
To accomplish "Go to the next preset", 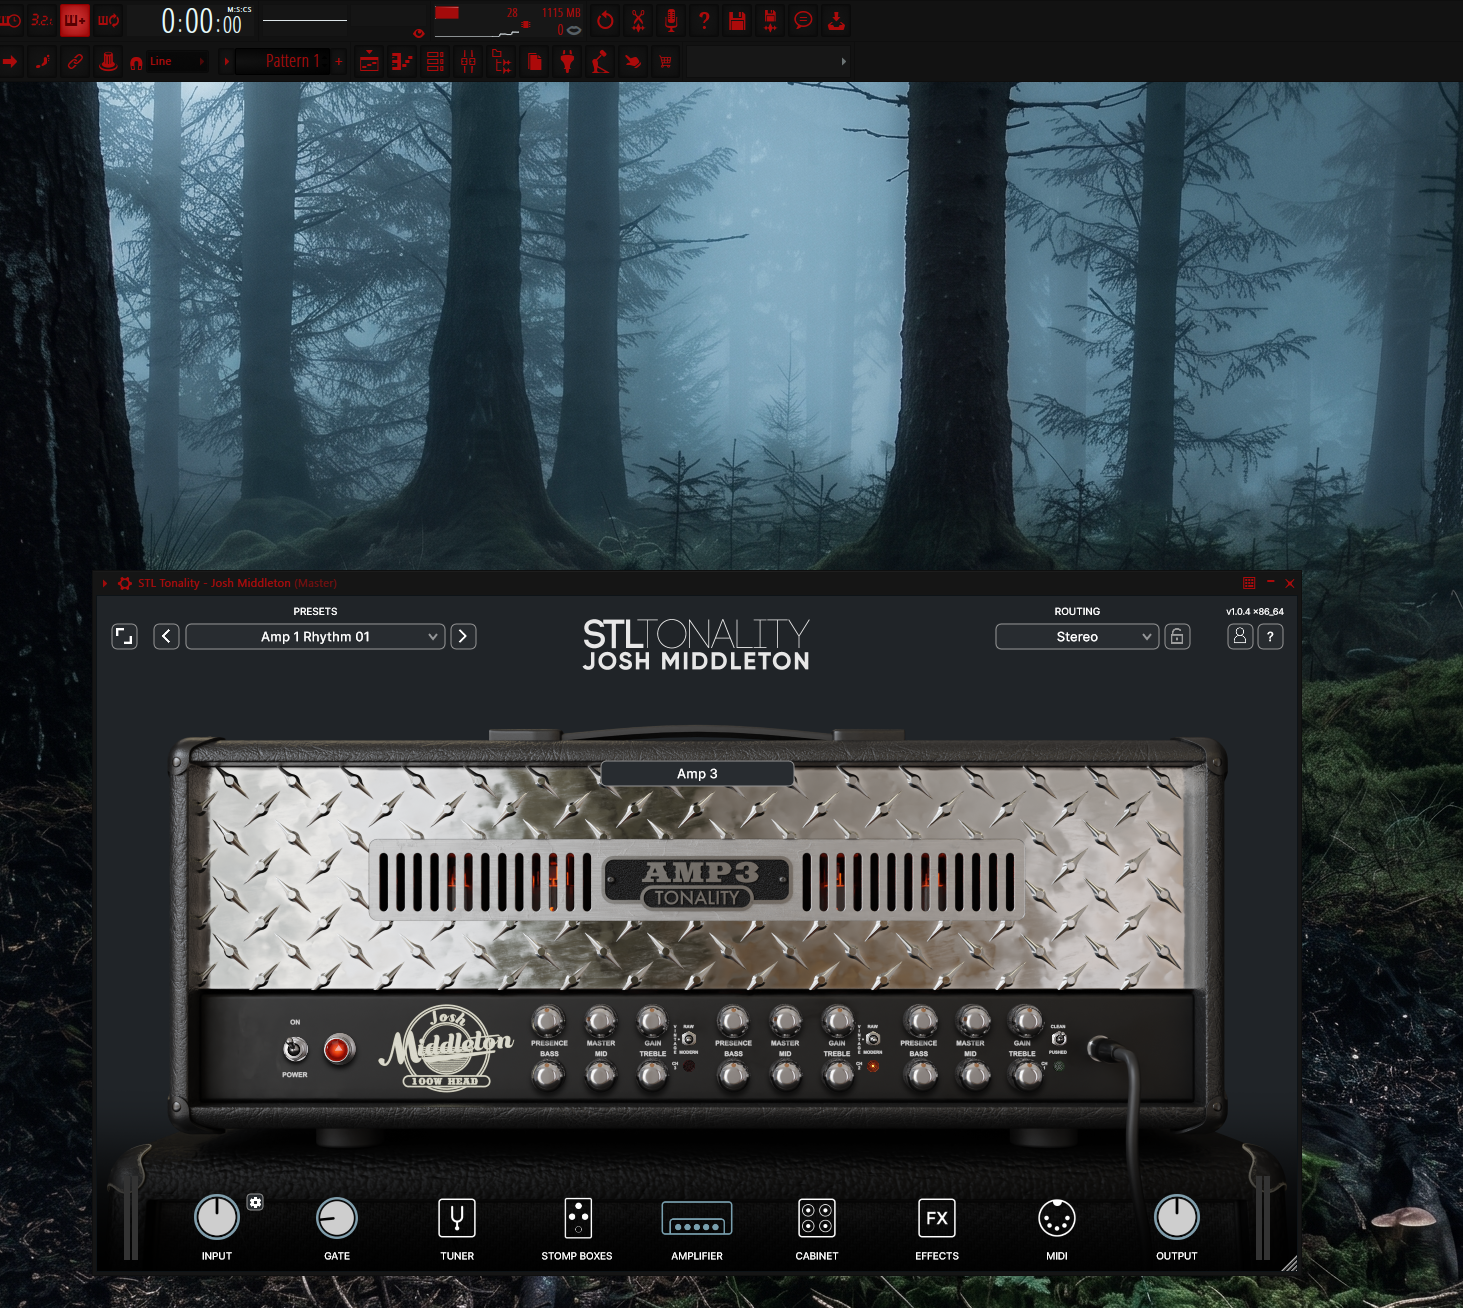I will [x=463, y=636].
